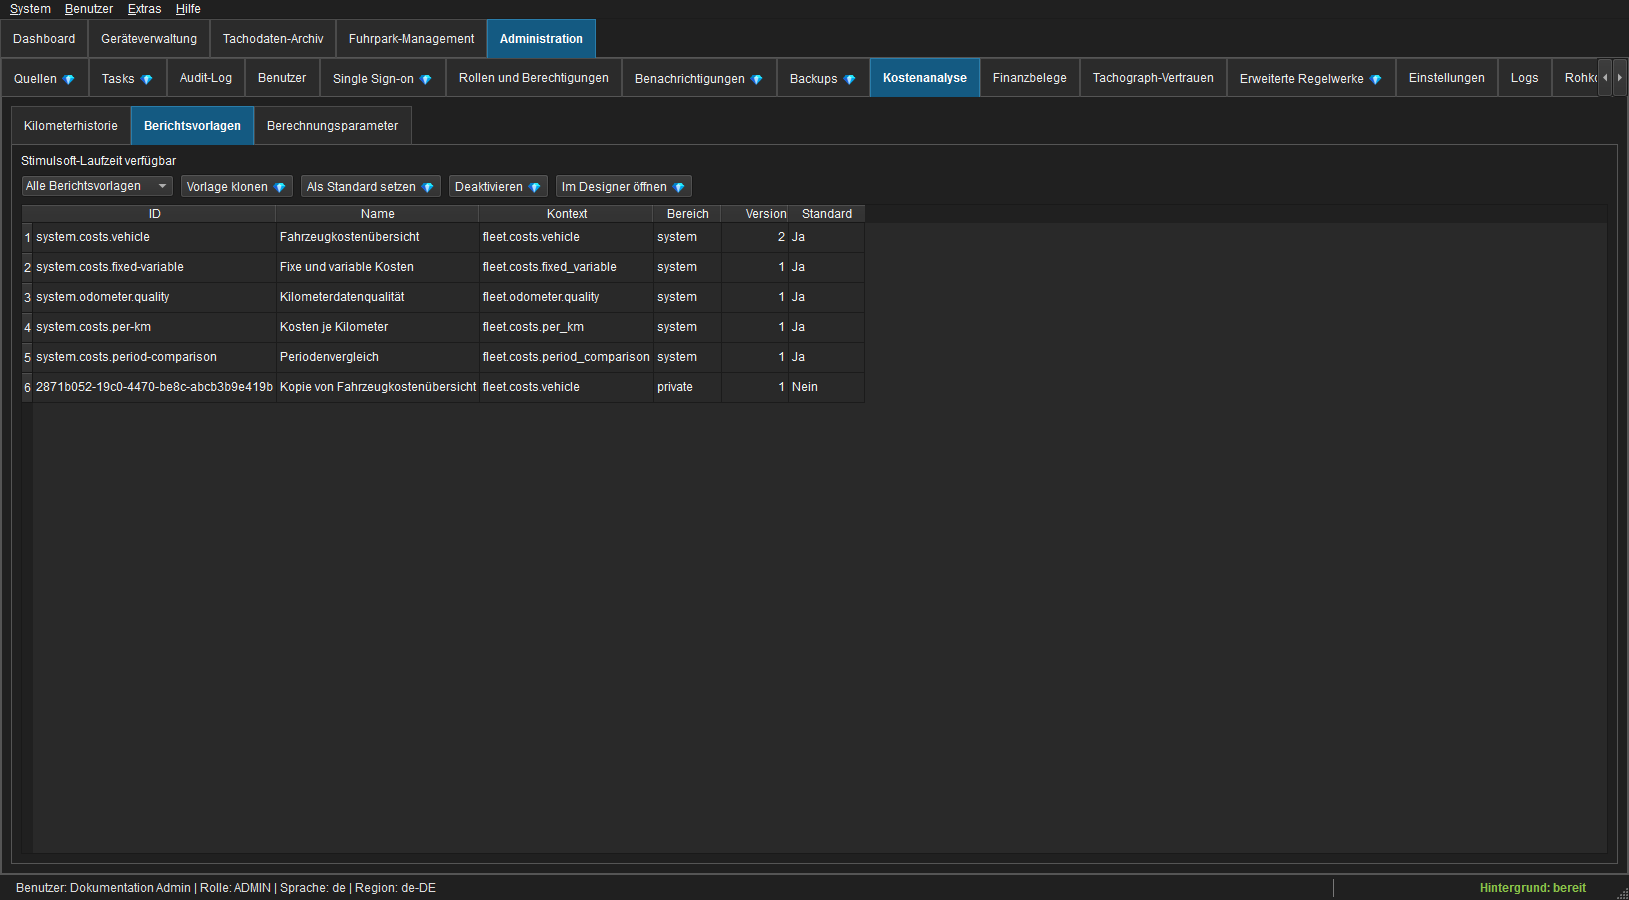
Task: Click the diamond icon on Deaktivieren
Action: [x=535, y=187]
